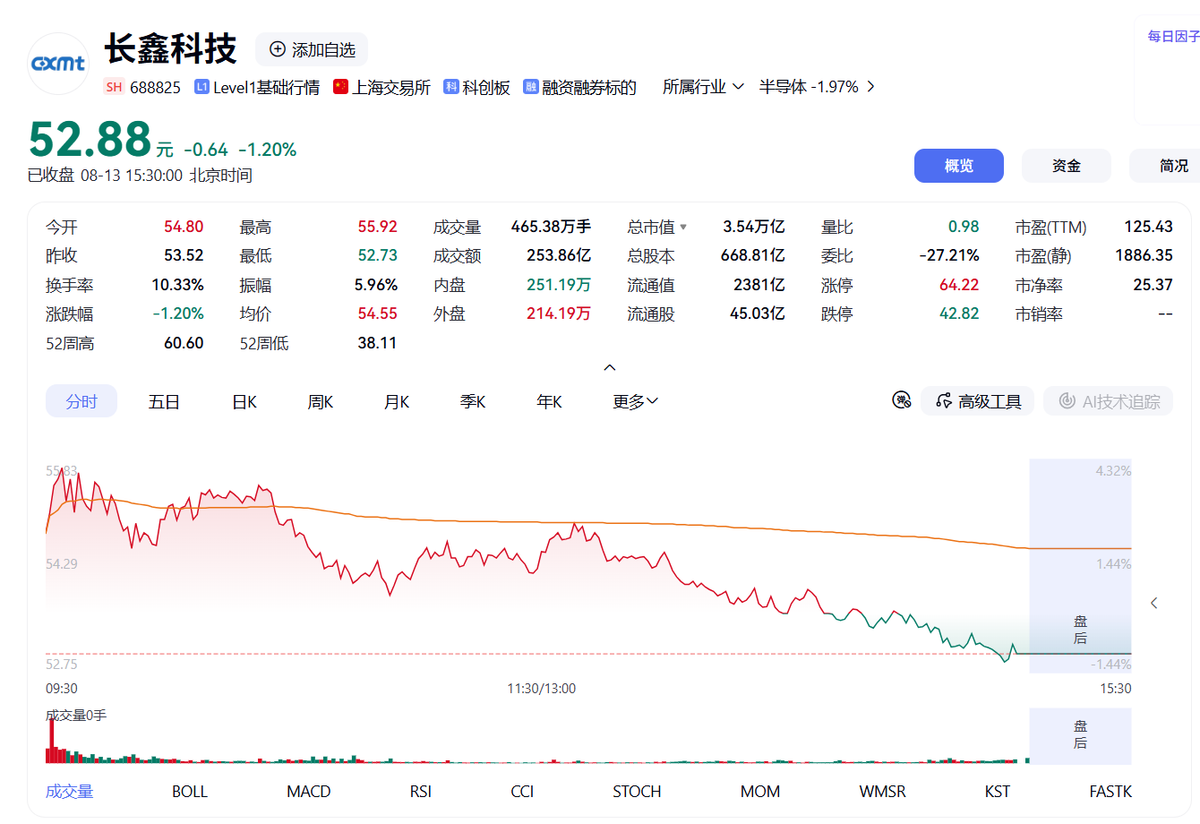Open the 高级工具 advanced tools
The width and height of the screenshot is (1200, 824).
click(x=978, y=402)
